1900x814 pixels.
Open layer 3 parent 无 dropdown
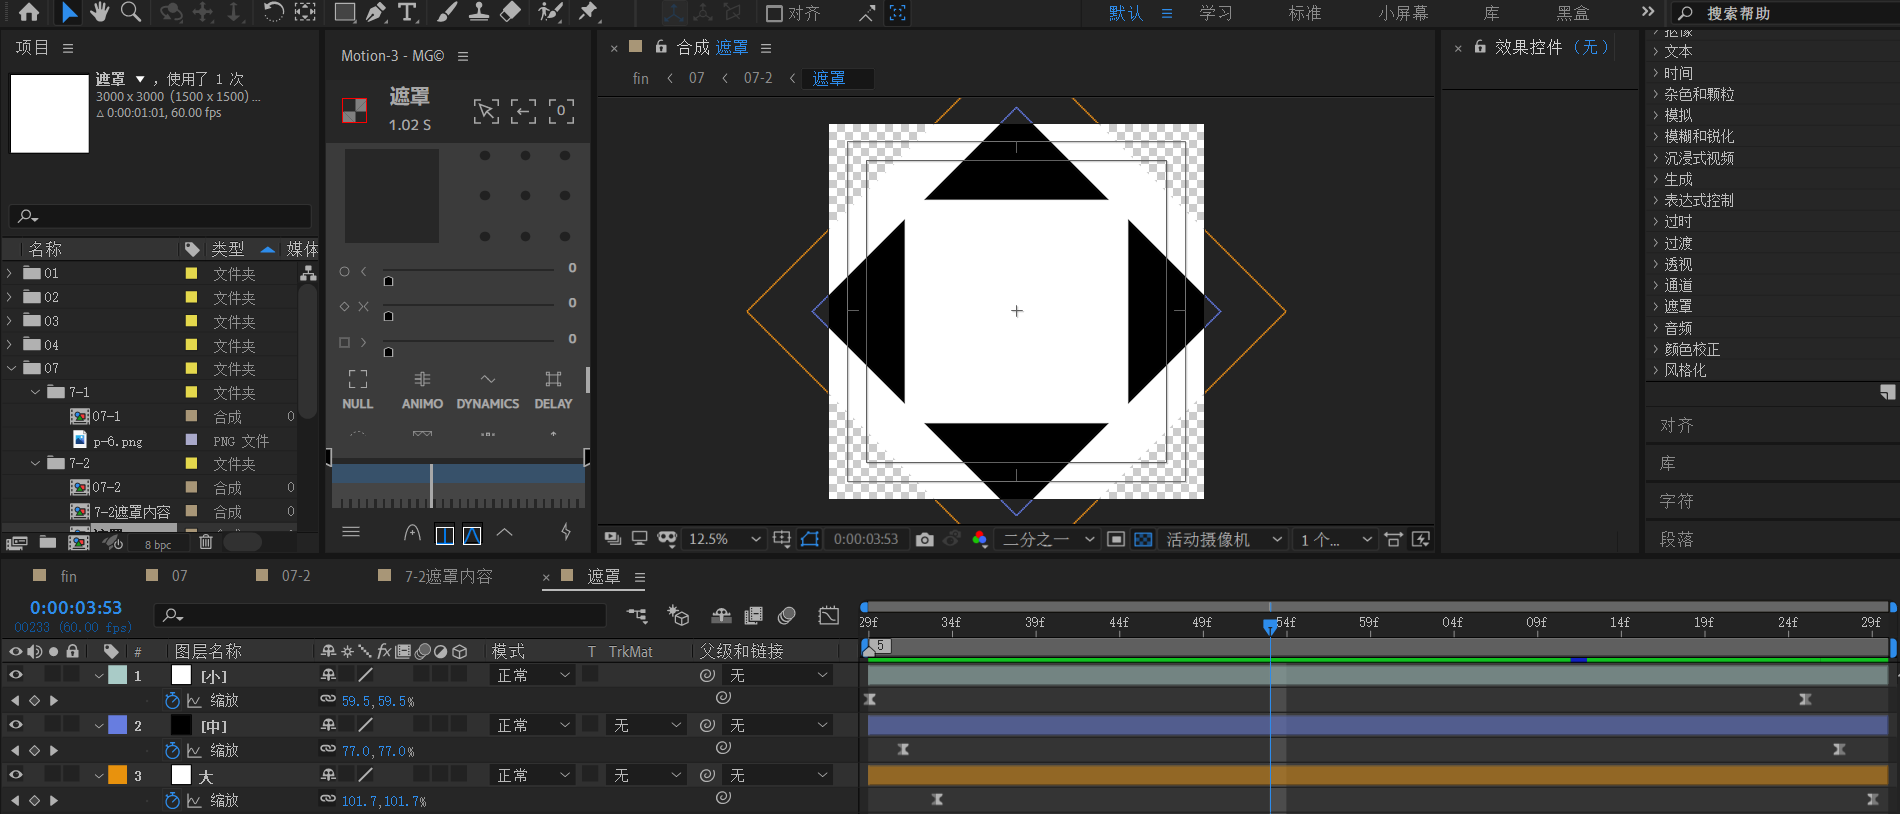tap(779, 775)
